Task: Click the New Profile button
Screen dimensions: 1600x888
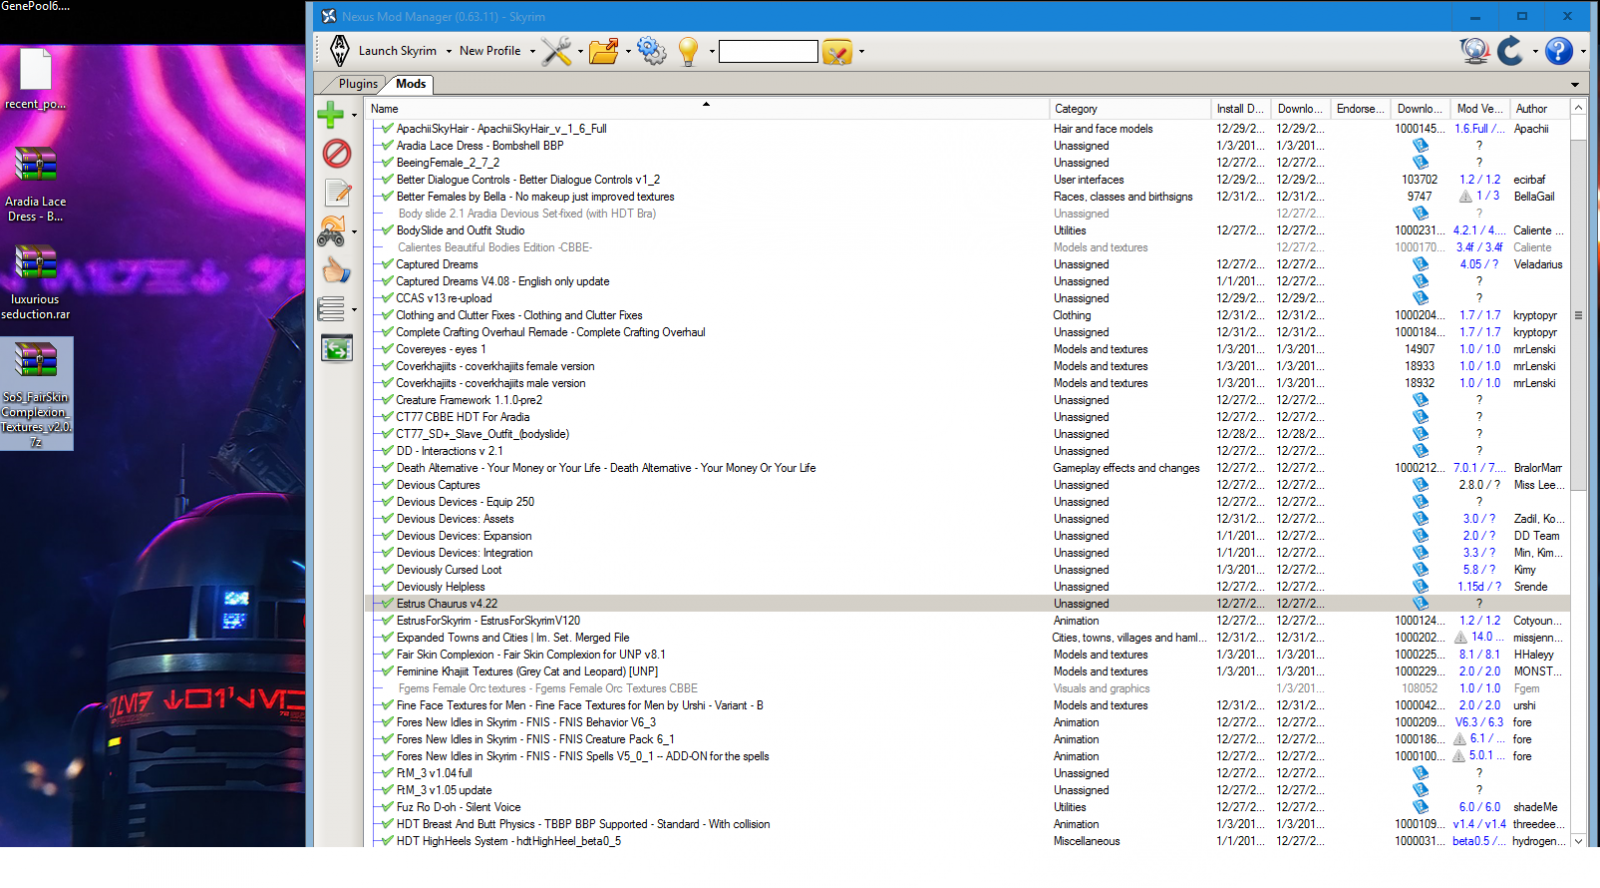Action: (490, 51)
